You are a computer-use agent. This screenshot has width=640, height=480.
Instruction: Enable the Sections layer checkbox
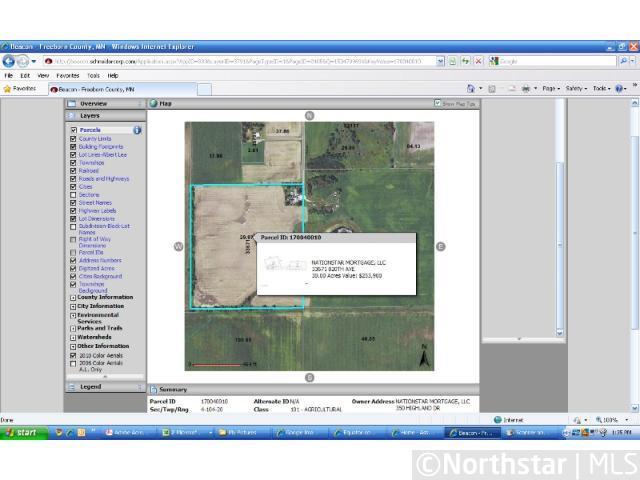(x=73, y=195)
